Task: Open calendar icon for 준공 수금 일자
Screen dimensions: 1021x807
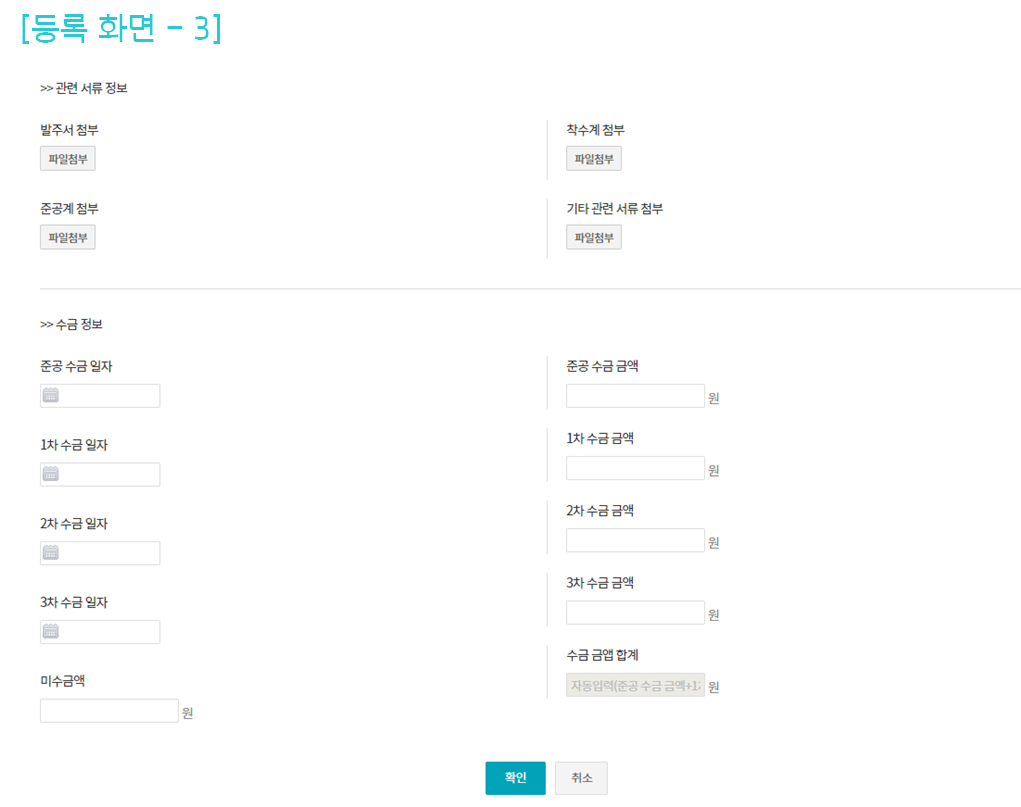Action: click(51, 395)
